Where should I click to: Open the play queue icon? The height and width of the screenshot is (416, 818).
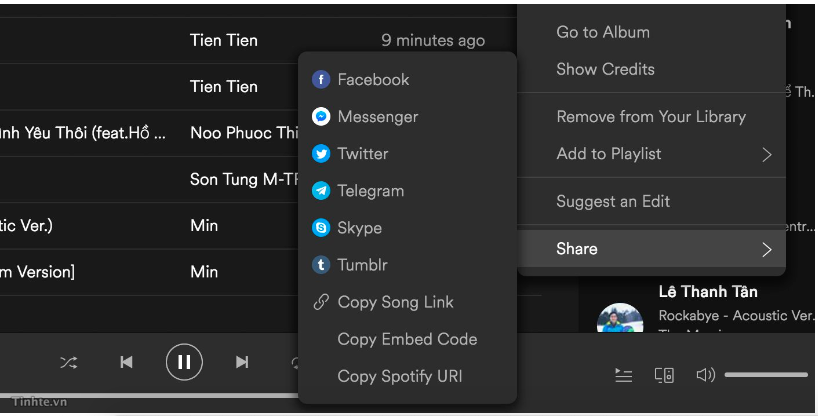(x=623, y=375)
